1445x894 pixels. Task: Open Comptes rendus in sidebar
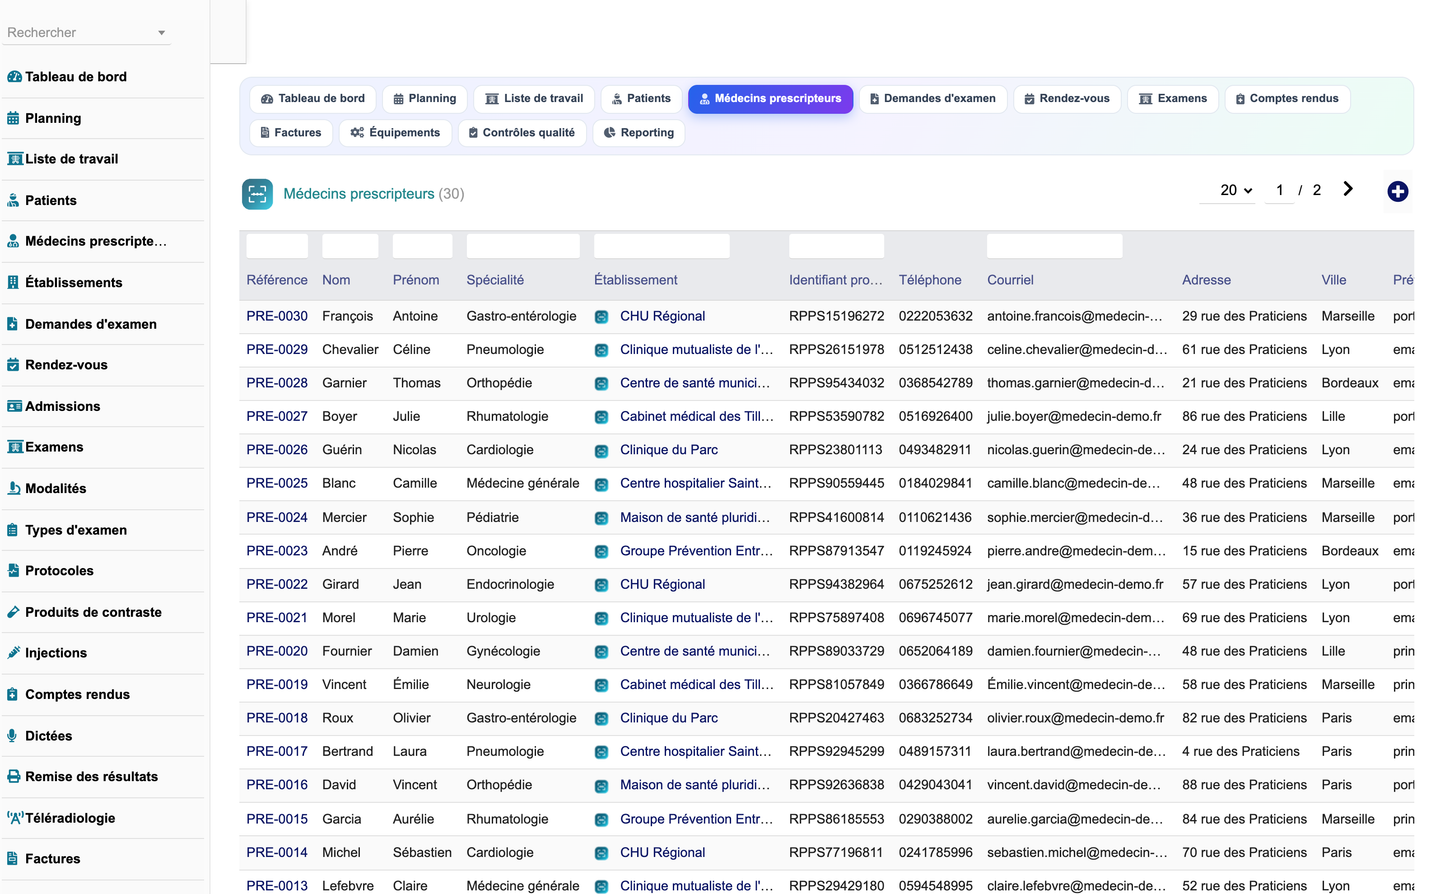pyautogui.click(x=77, y=695)
